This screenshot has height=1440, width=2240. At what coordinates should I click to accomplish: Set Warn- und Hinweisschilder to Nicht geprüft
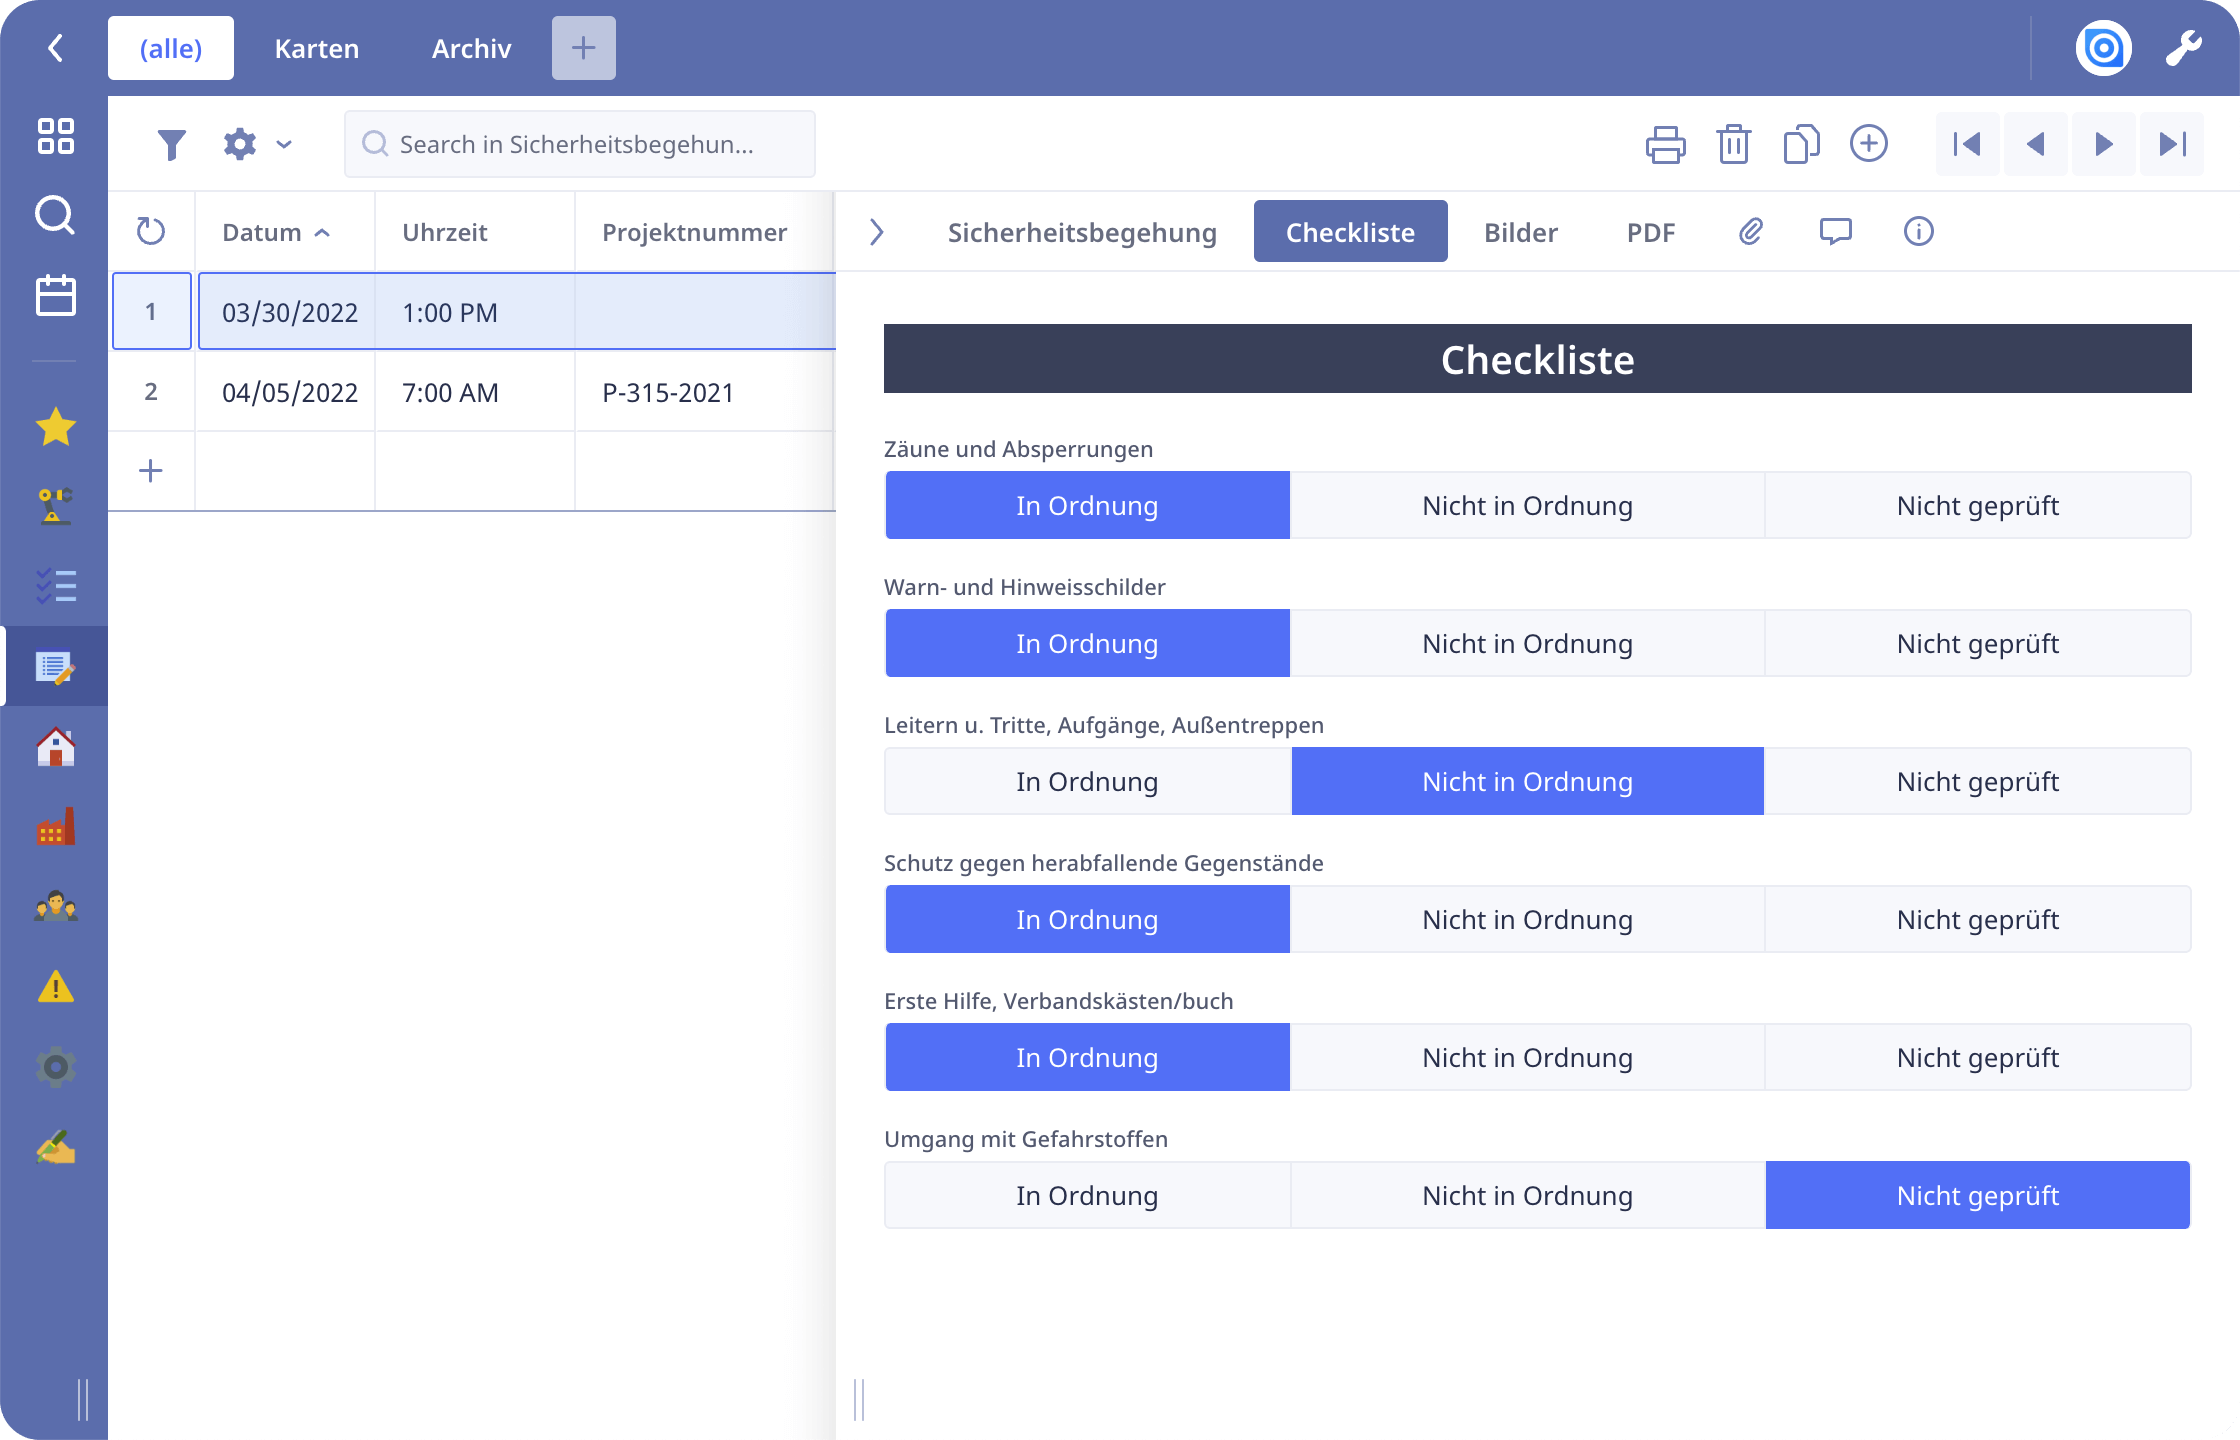1978,644
